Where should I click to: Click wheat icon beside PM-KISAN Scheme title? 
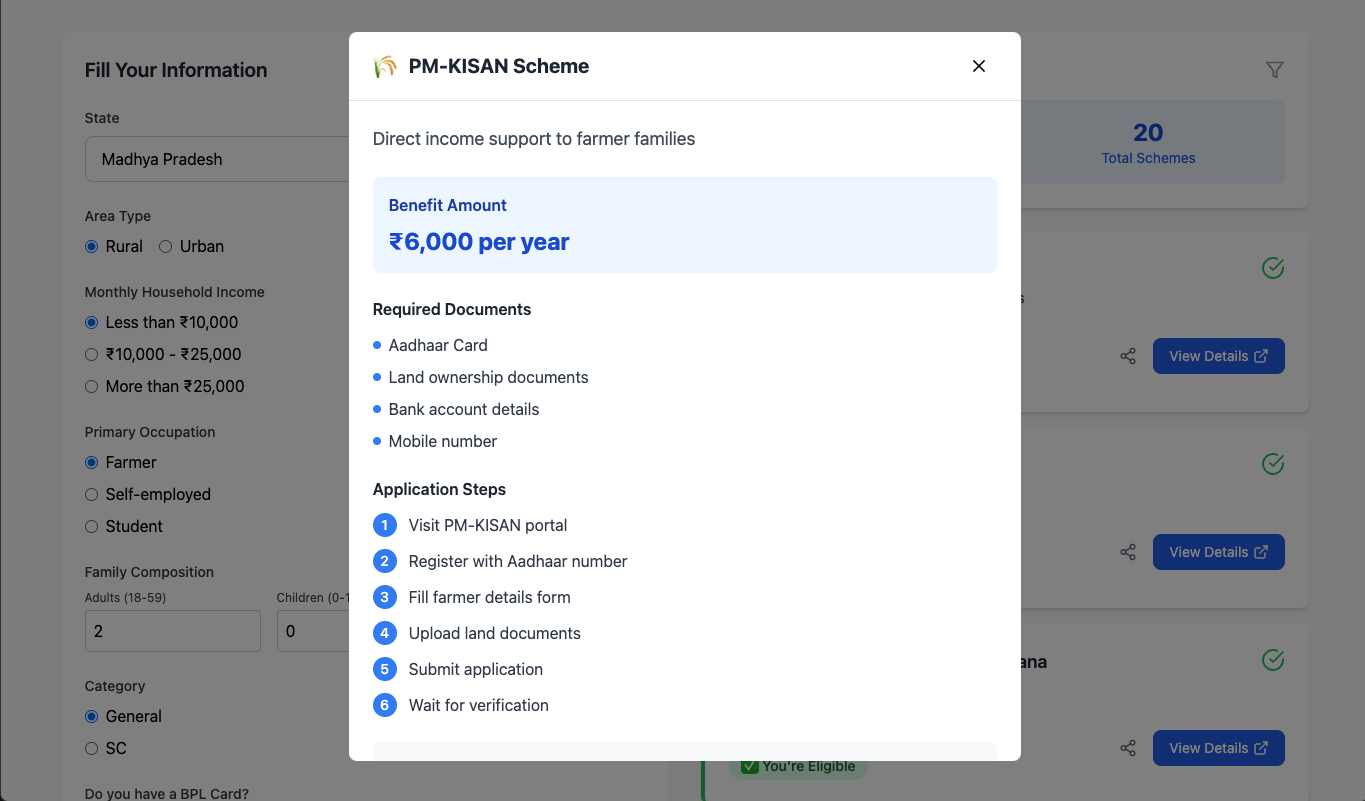385,67
